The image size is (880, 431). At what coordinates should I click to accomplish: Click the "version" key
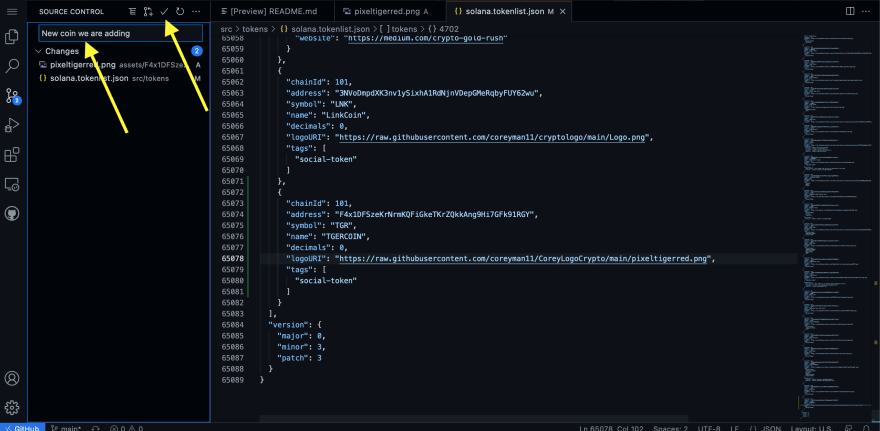(286, 324)
